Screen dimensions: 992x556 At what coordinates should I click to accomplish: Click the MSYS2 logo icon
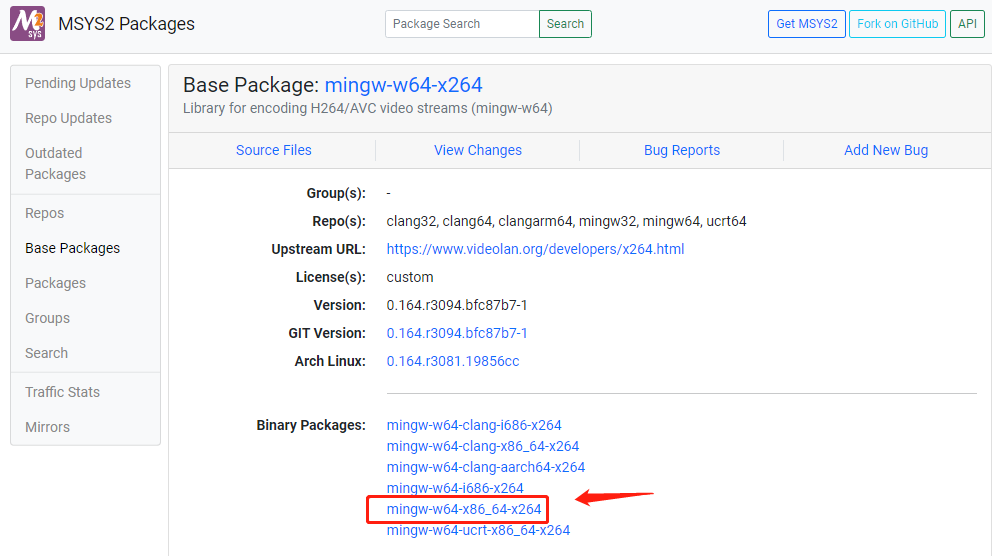(x=27, y=24)
